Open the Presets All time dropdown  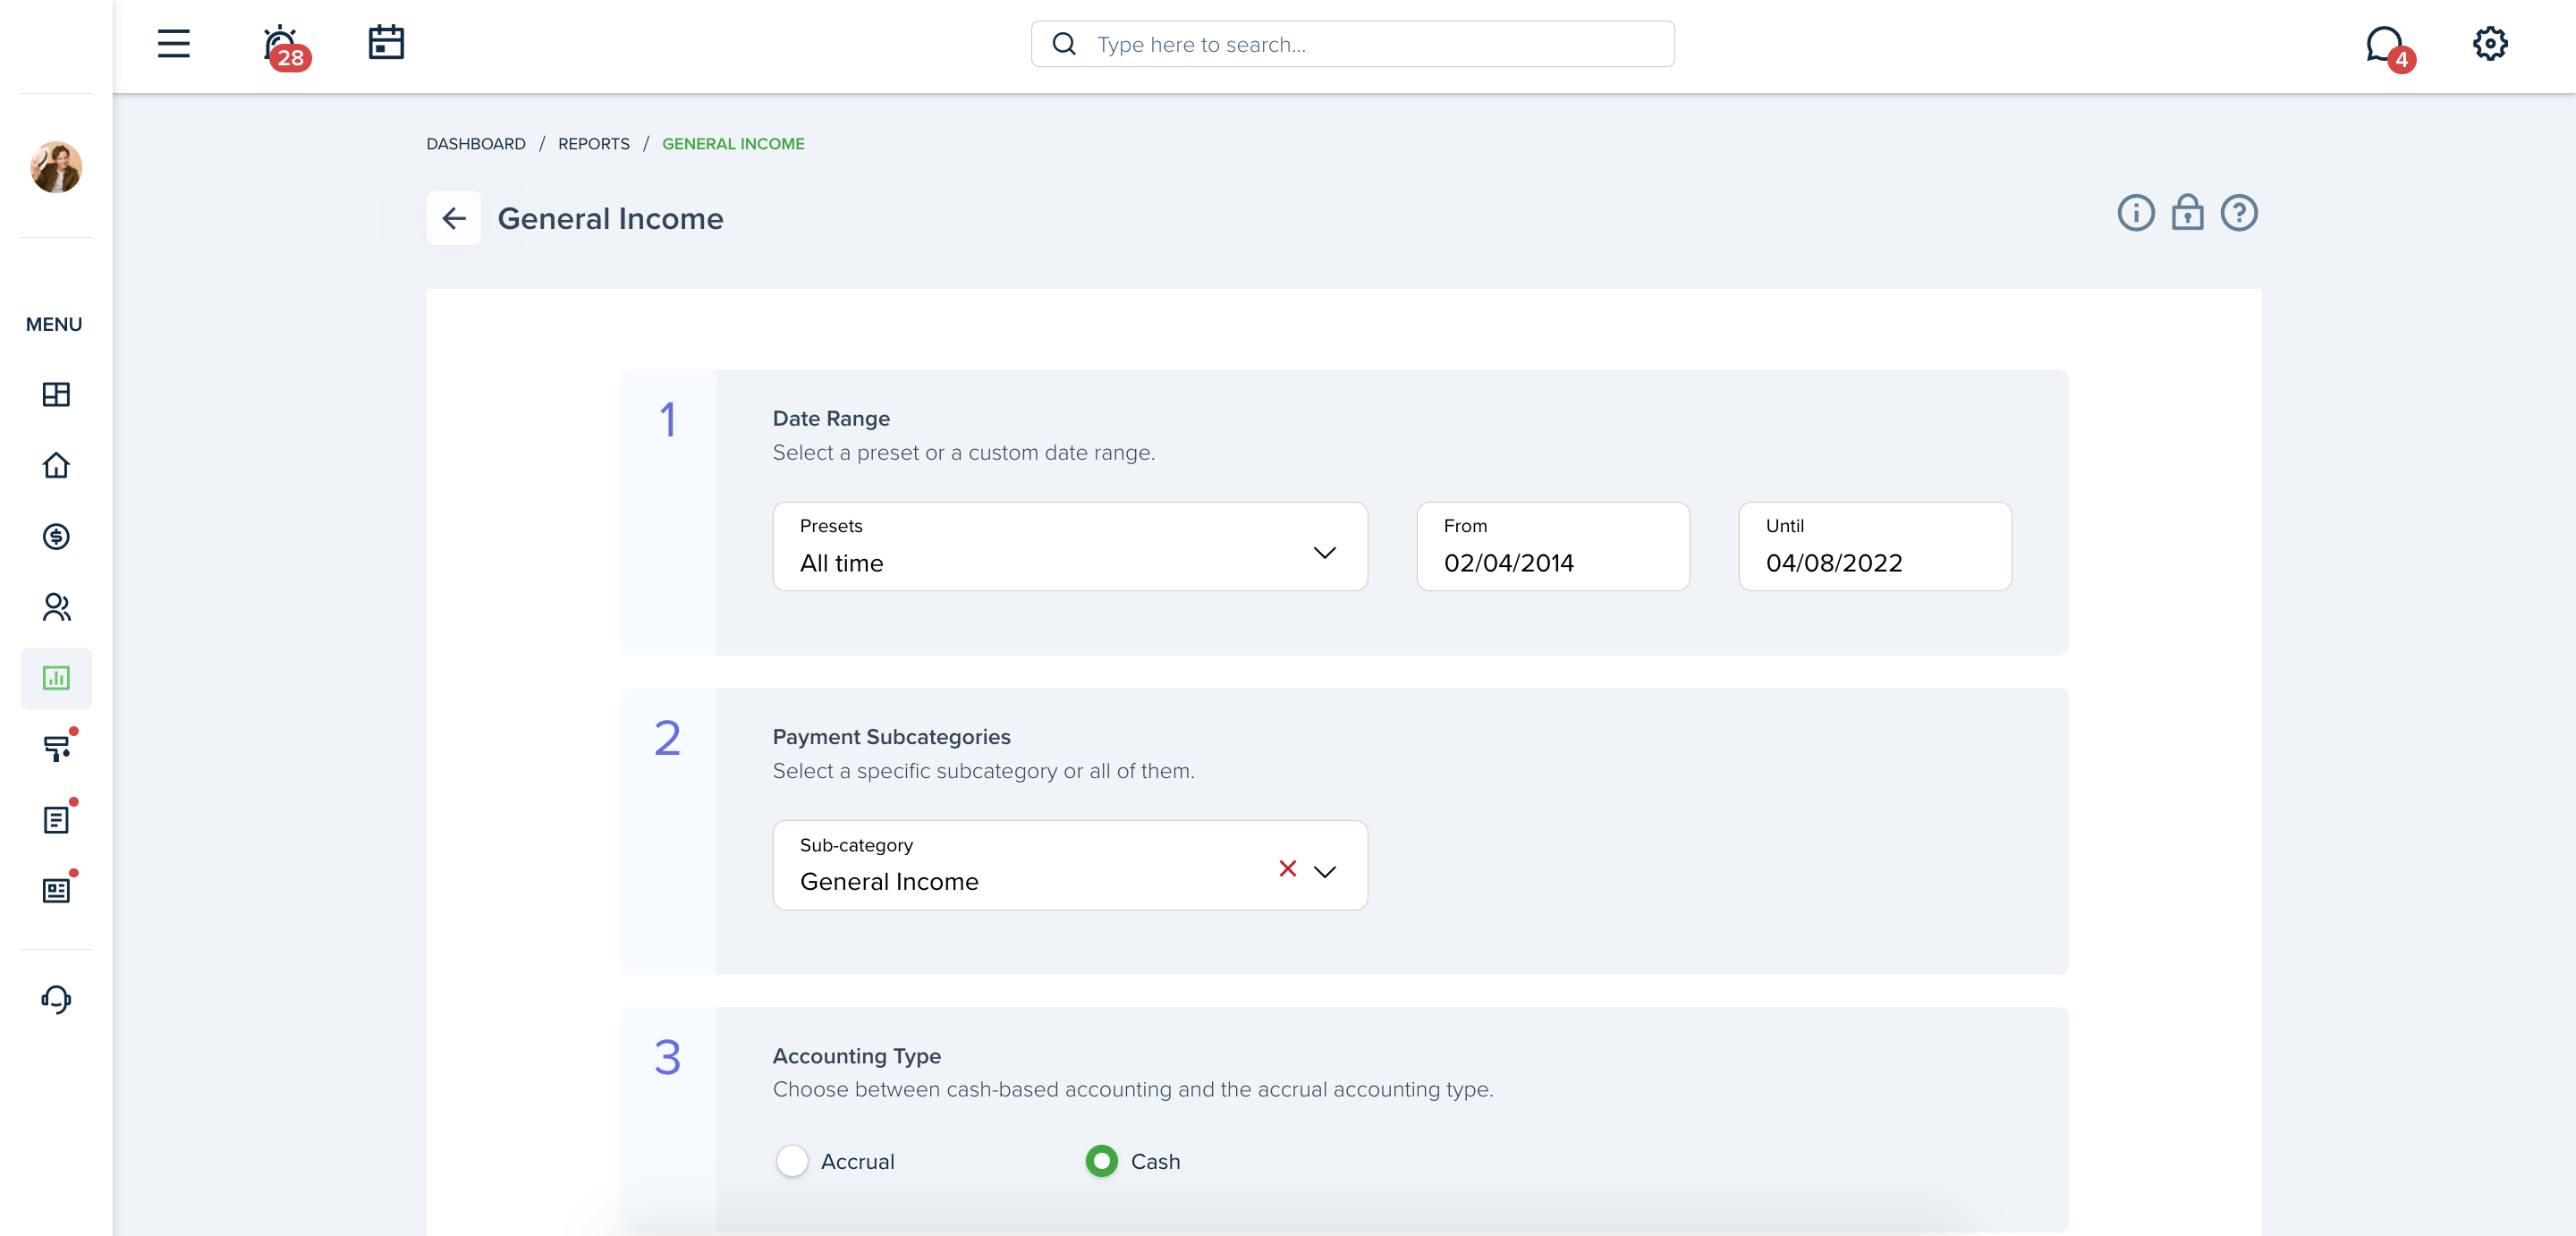[x=1070, y=546]
